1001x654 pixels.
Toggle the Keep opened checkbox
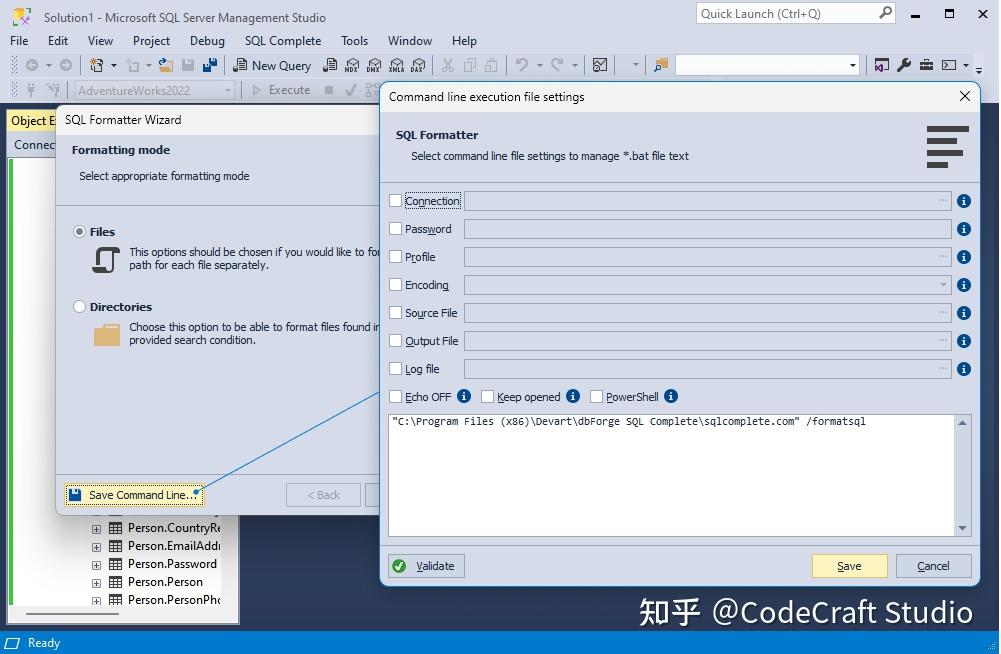pyautogui.click(x=488, y=397)
